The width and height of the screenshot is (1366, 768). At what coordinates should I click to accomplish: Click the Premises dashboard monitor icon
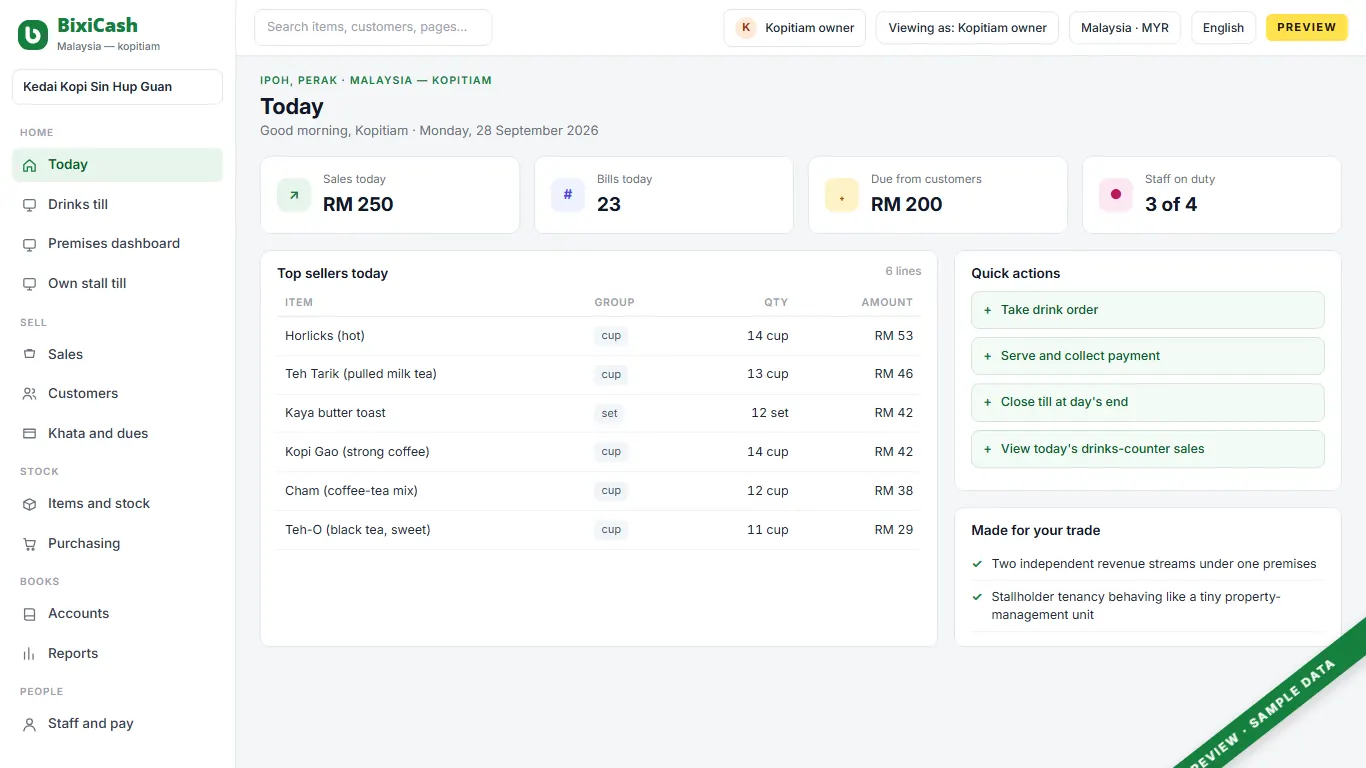coord(29,244)
